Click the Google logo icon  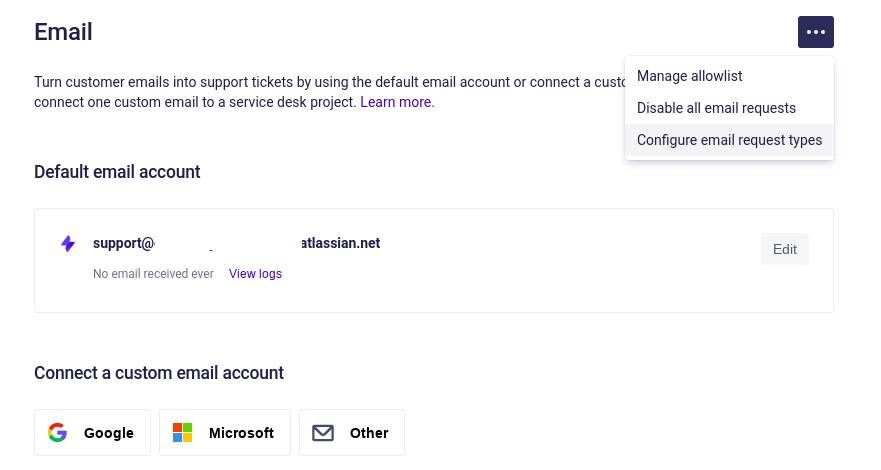click(57, 432)
